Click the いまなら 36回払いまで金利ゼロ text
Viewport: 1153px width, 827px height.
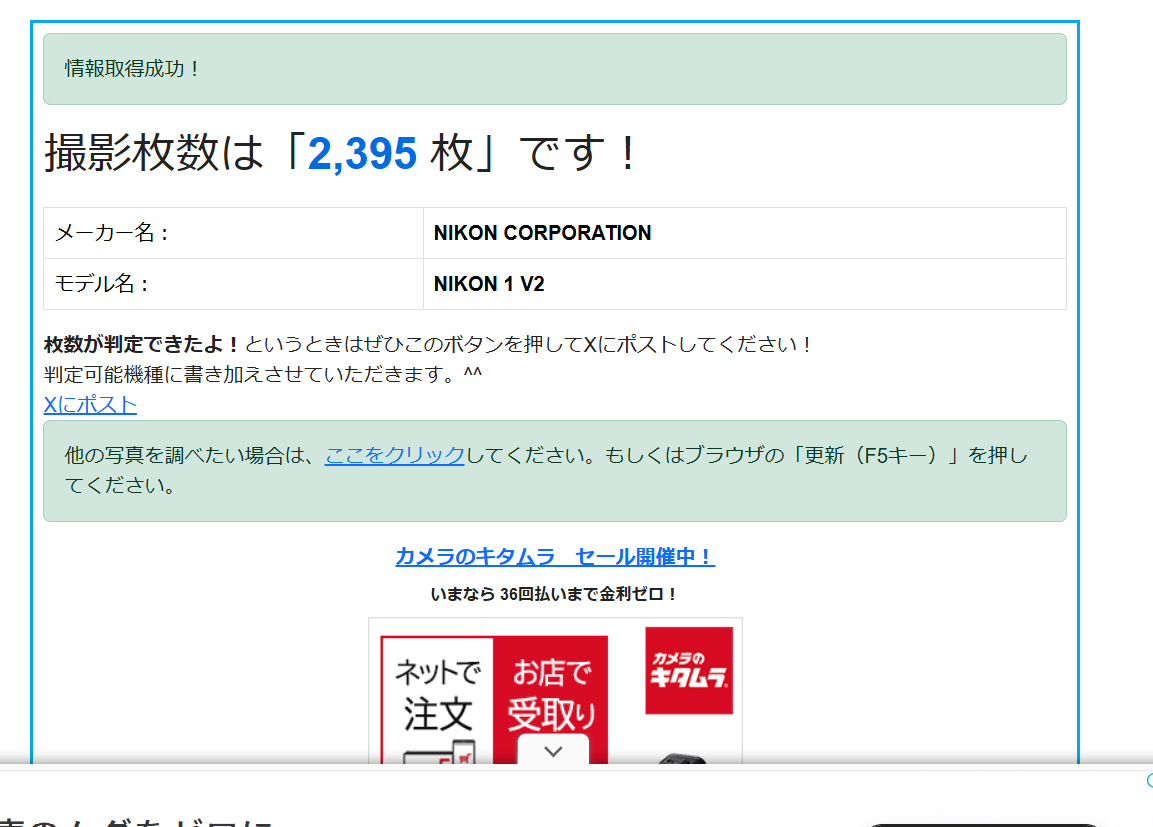click(554, 594)
